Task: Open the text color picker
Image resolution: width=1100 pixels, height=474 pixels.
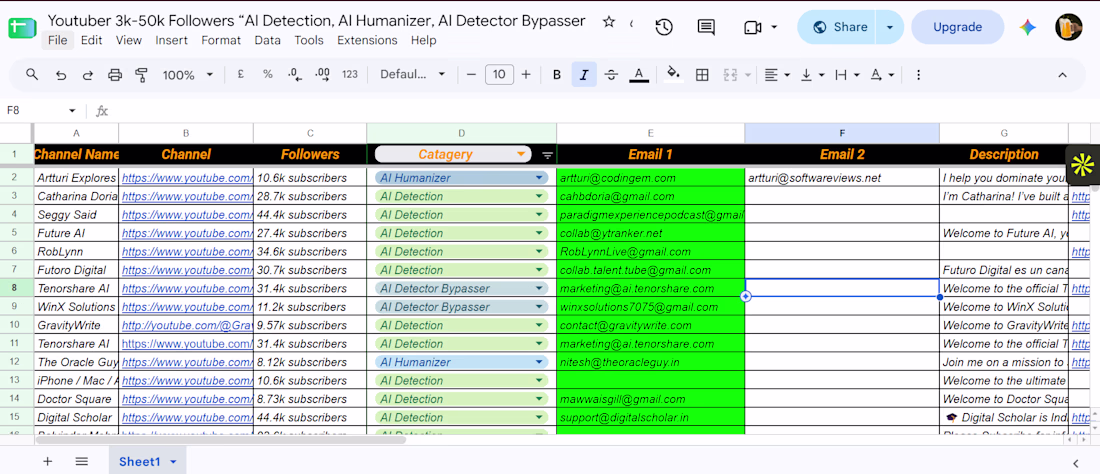Action: coord(638,74)
